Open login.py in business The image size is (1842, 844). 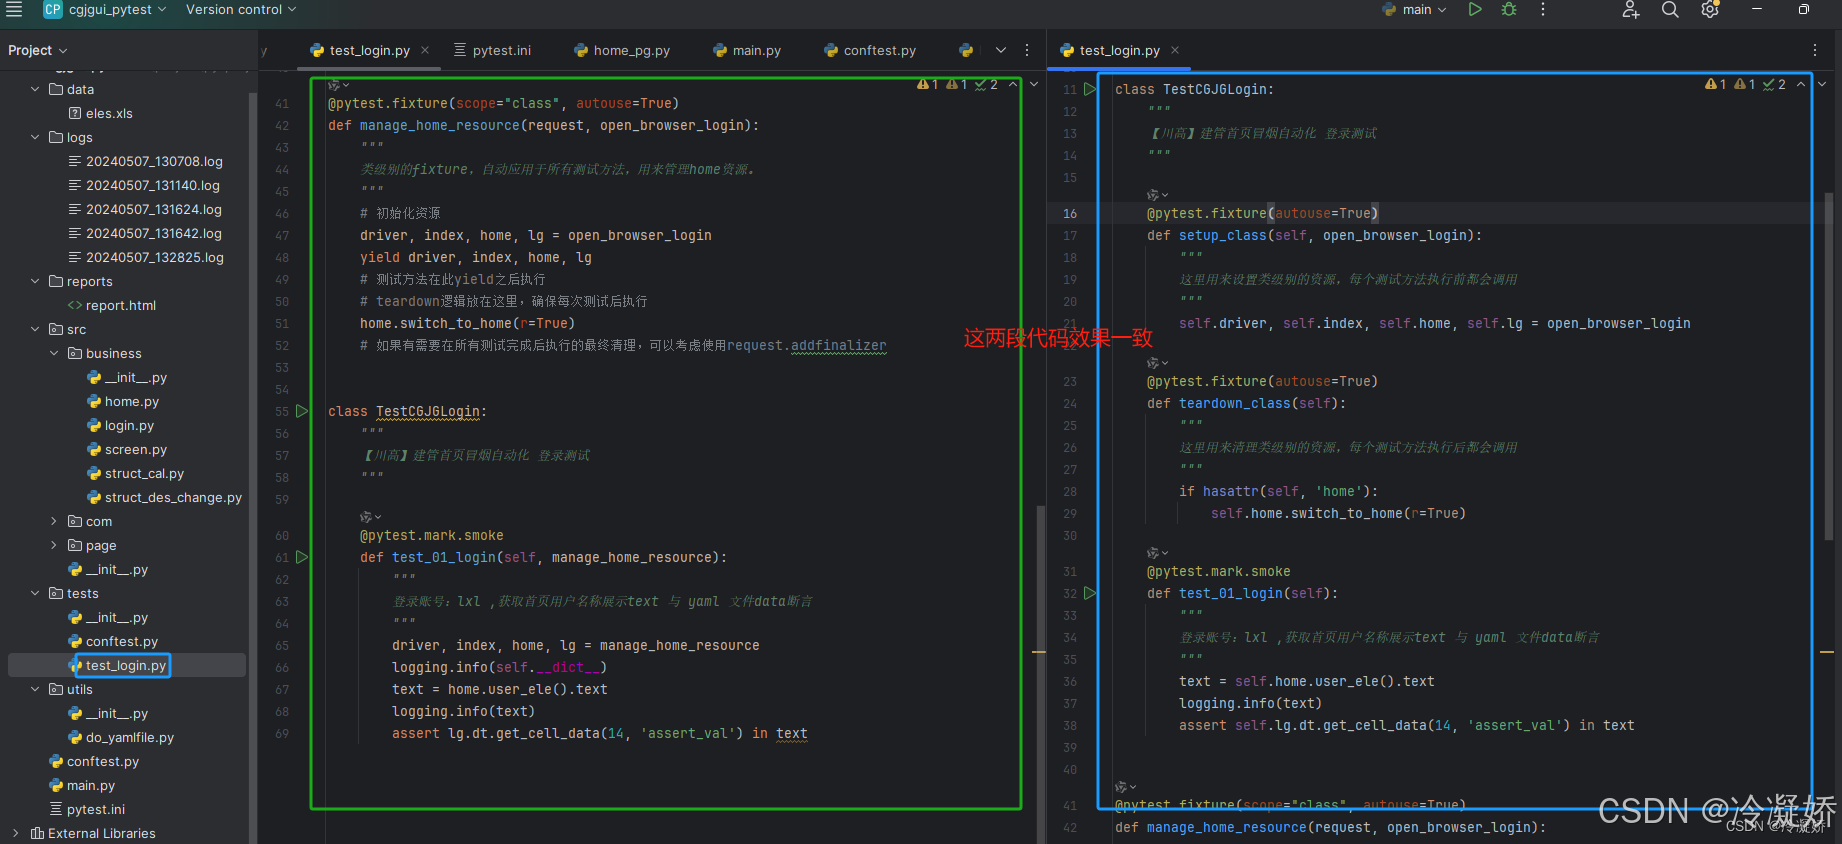(129, 425)
